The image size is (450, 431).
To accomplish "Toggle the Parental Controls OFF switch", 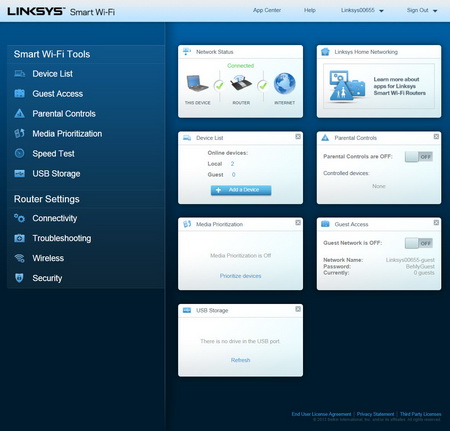I will point(419,157).
